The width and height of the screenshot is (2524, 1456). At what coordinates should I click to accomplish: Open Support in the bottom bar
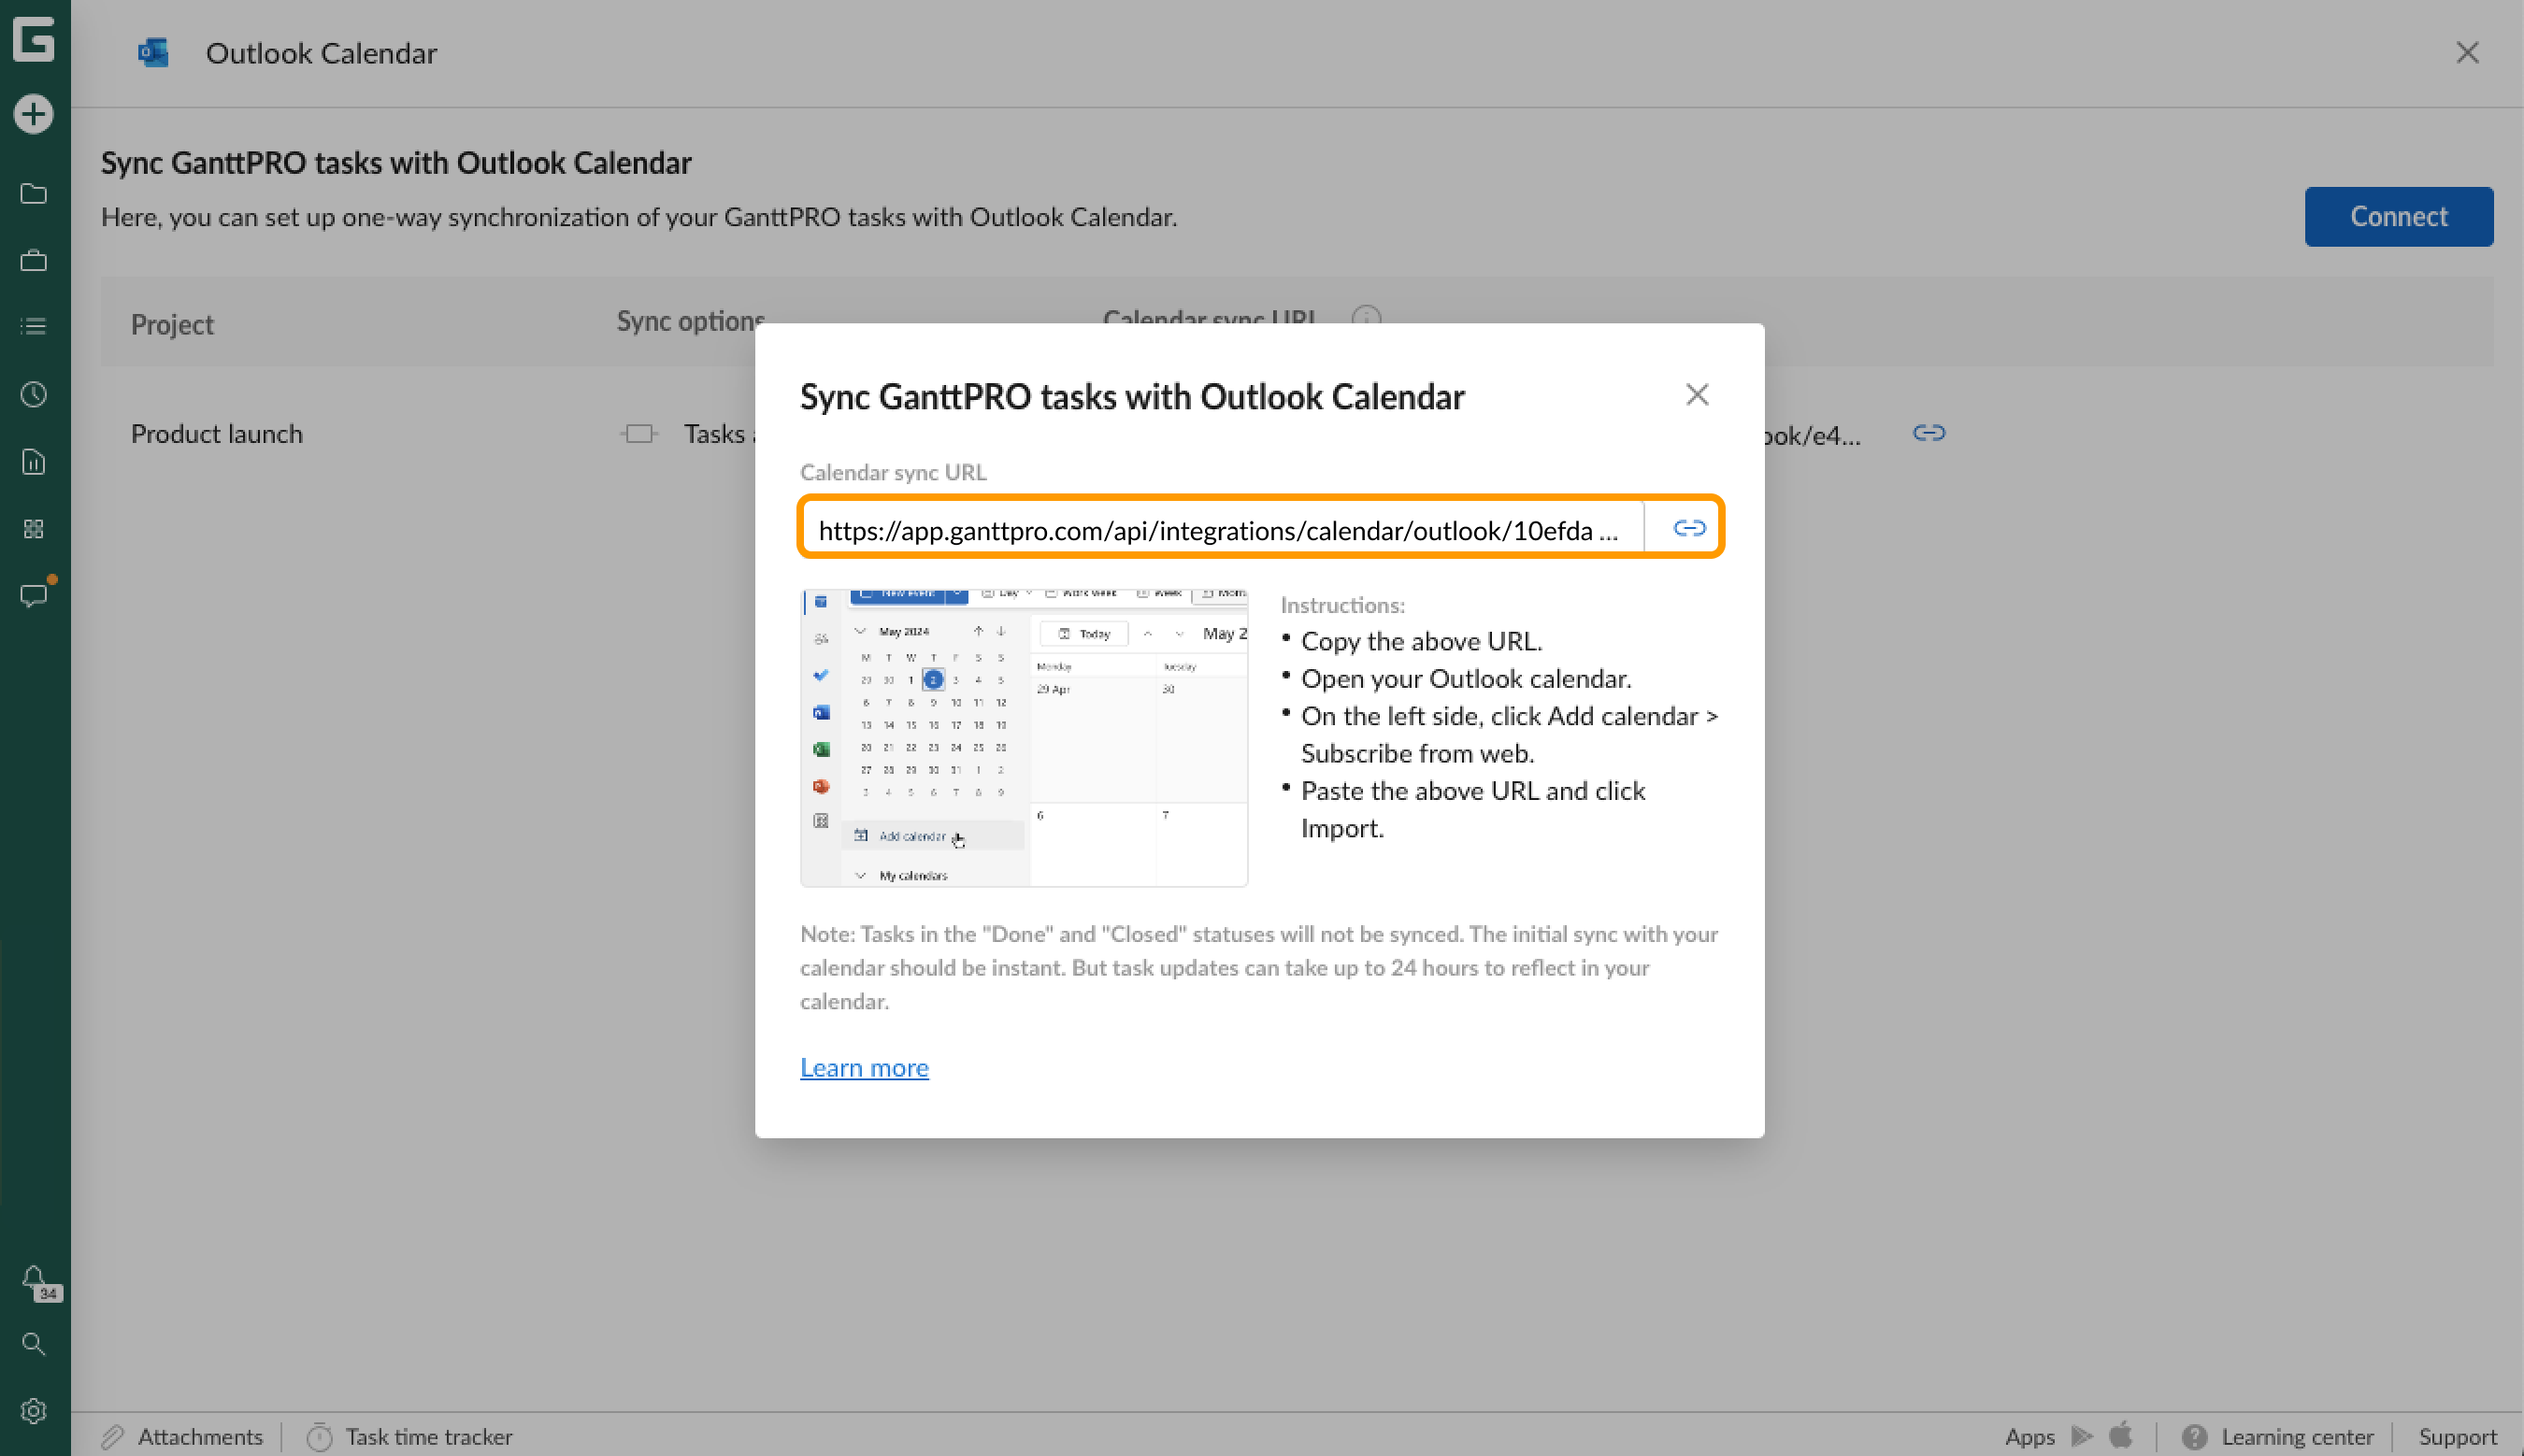point(2458,1436)
